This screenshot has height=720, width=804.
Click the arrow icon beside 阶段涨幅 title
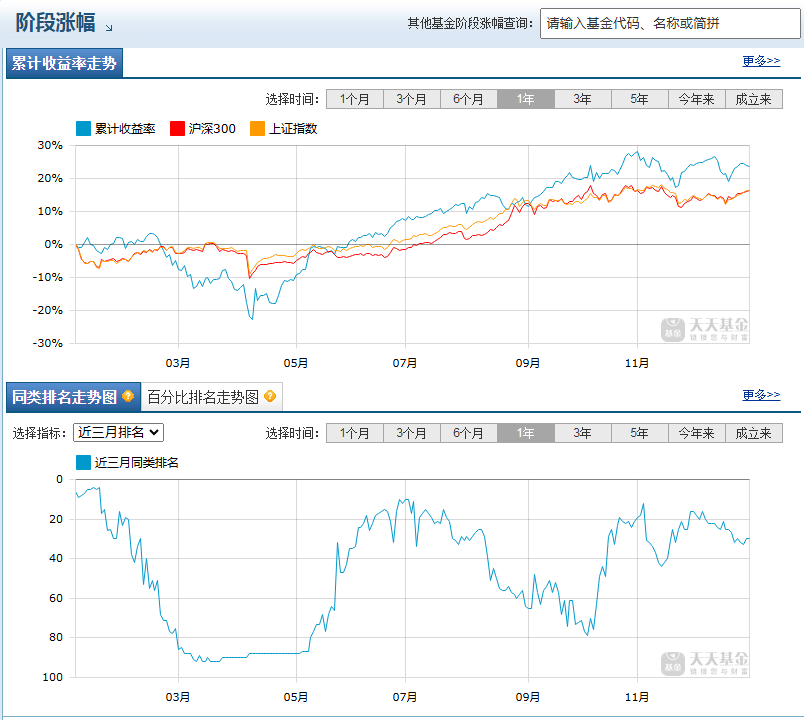pos(109,28)
